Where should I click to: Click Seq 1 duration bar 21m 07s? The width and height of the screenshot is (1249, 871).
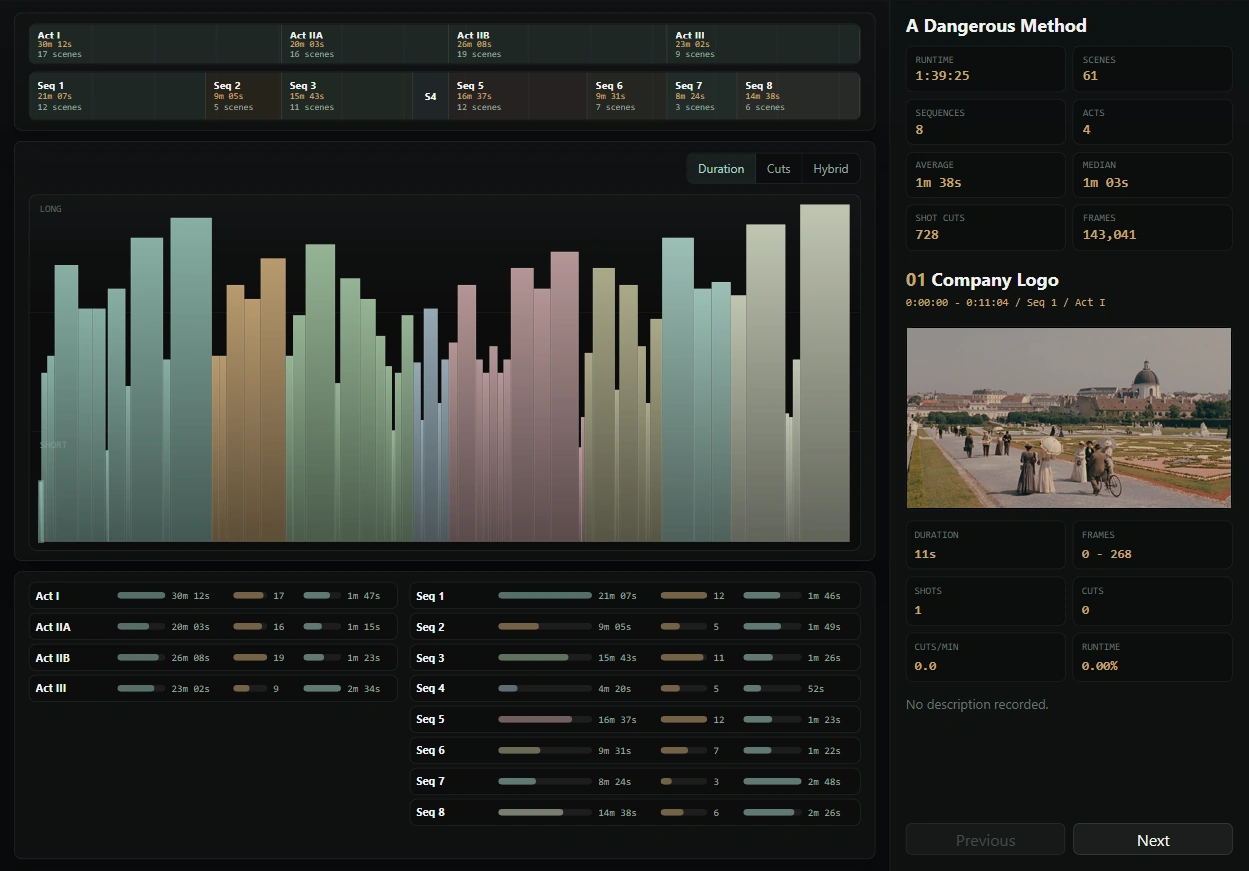click(x=545, y=596)
